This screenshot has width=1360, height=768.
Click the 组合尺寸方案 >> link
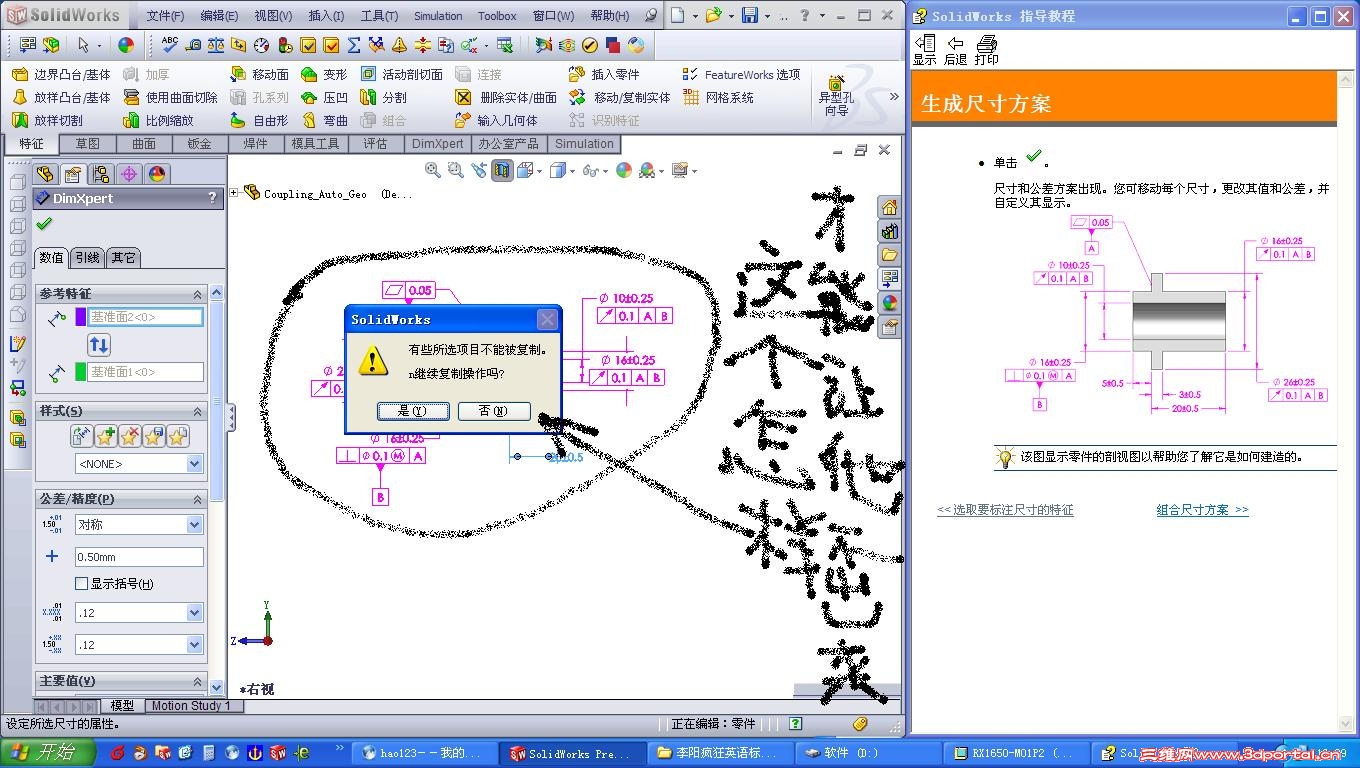coord(1202,510)
